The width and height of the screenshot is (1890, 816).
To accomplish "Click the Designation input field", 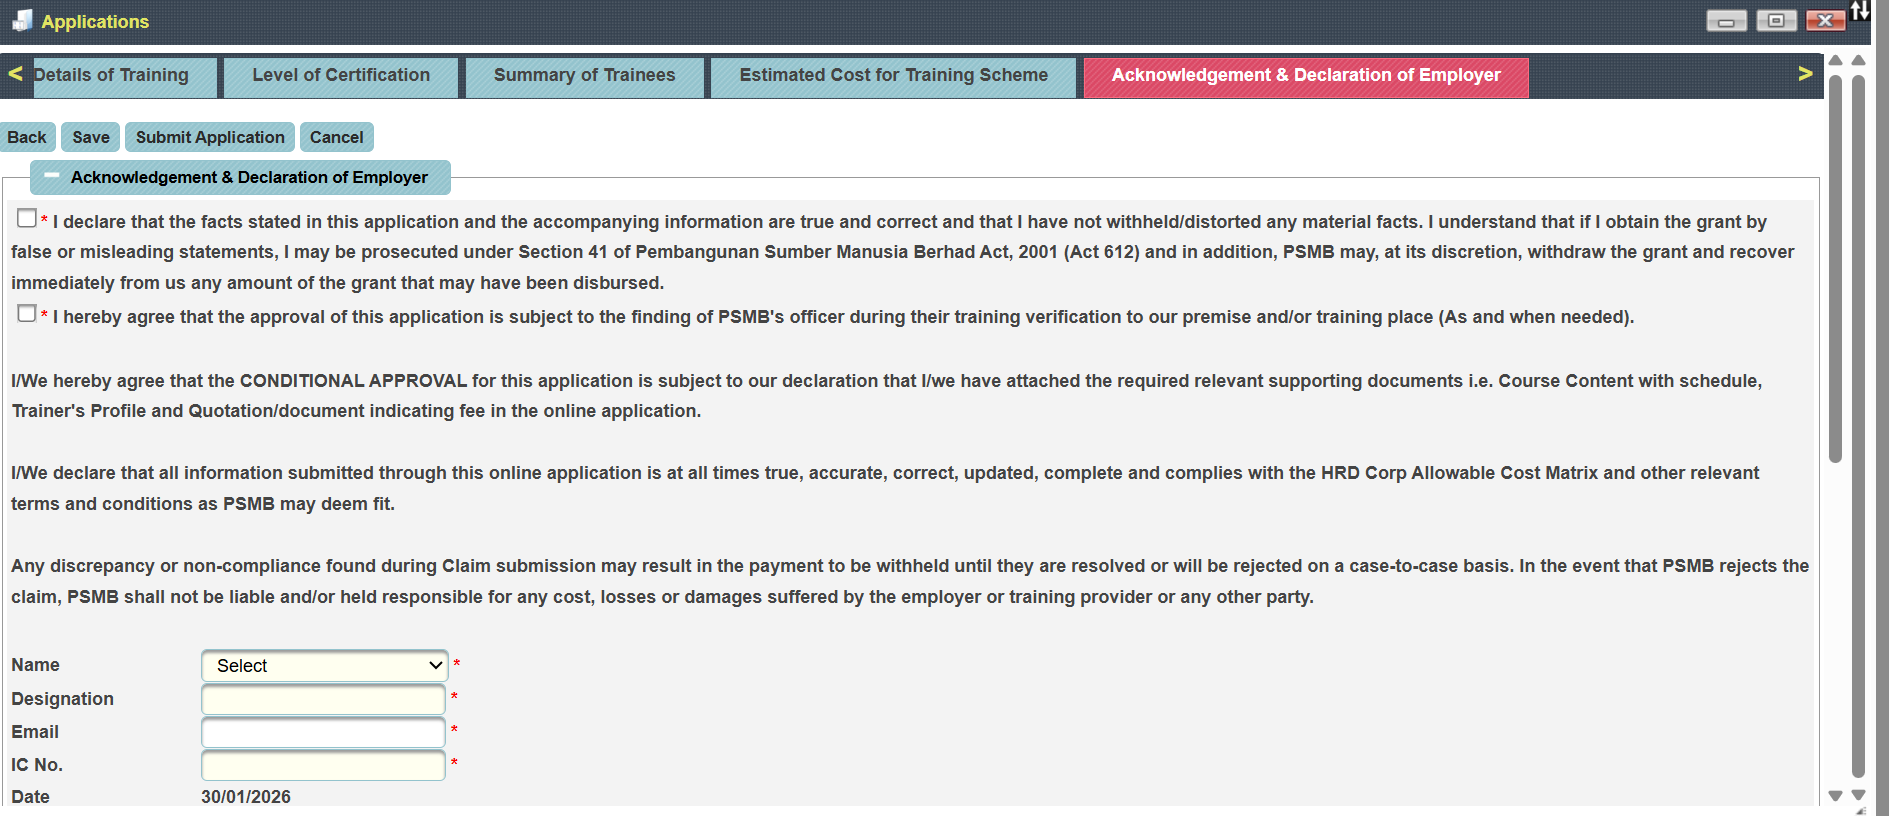I will point(323,699).
